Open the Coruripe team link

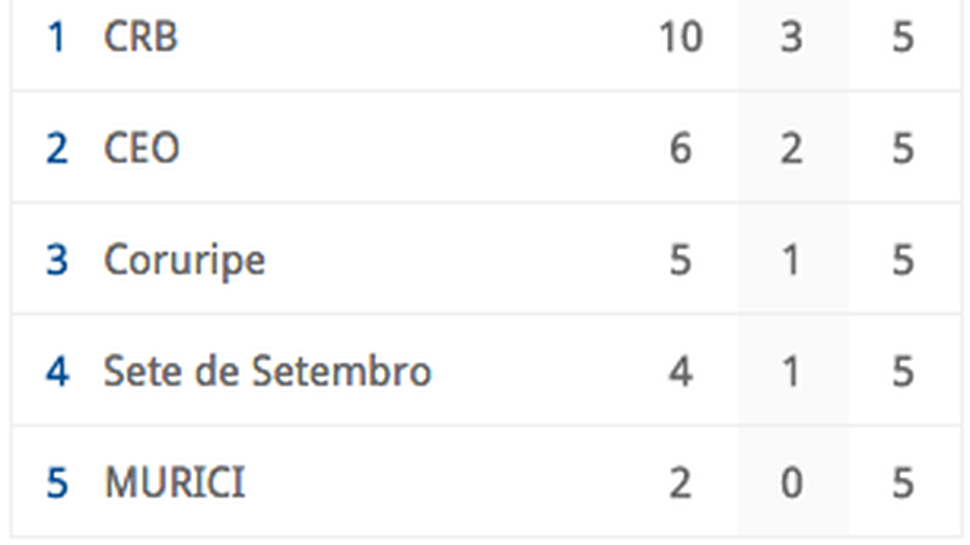tap(184, 261)
